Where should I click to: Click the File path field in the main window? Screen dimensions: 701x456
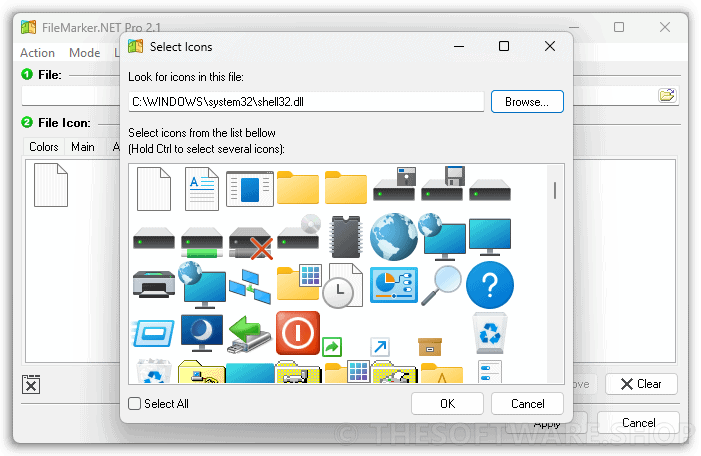coord(71,96)
